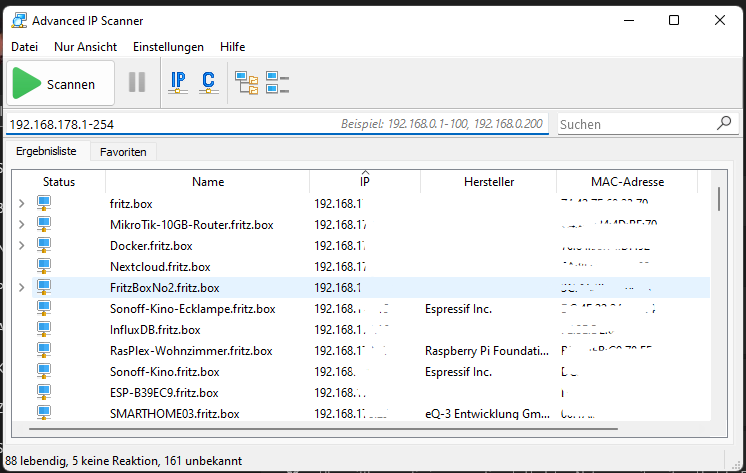Viewport: 746px width, 473px height.
Task: Click the device icon for InfluxDB.fritz.box
Action: coord(44,329)
